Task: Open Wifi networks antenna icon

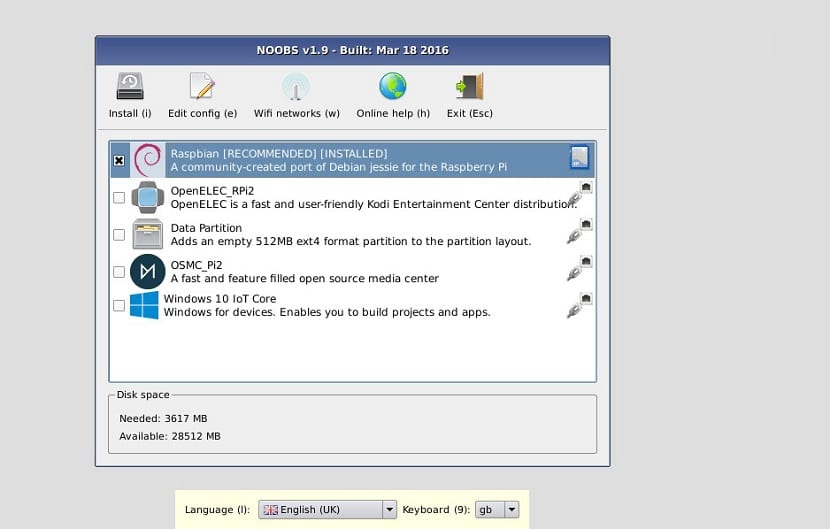Action: pos(296,86)
